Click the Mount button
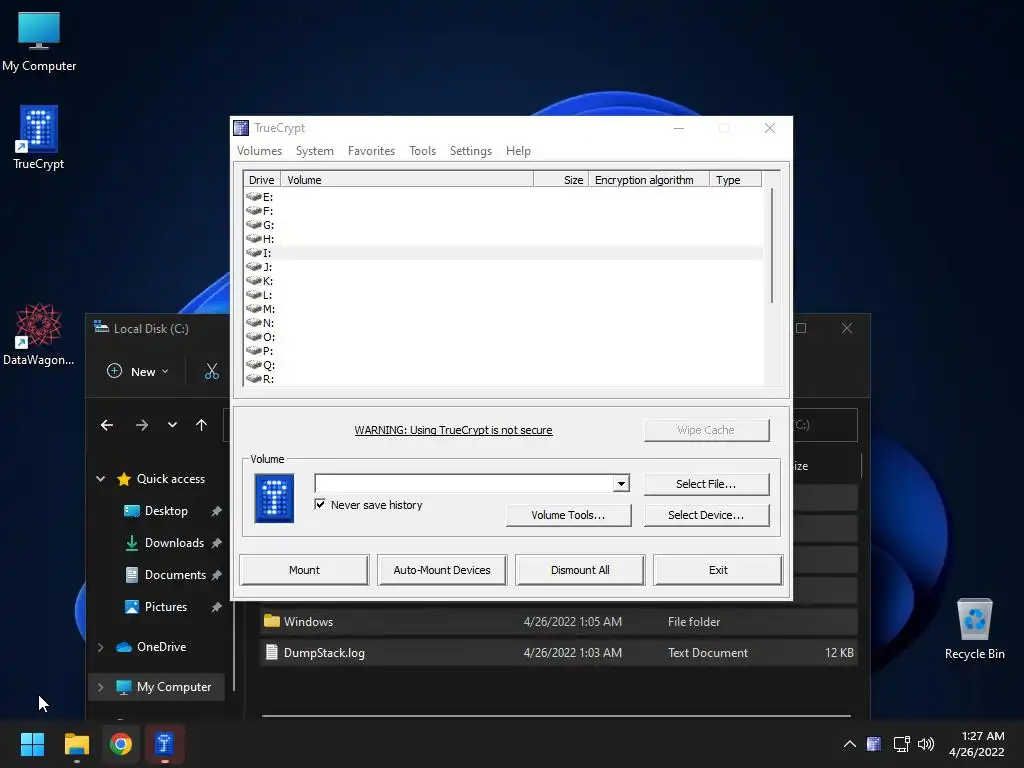The width and height of the screenshot is (1024, 768). [x=304, y=570]
